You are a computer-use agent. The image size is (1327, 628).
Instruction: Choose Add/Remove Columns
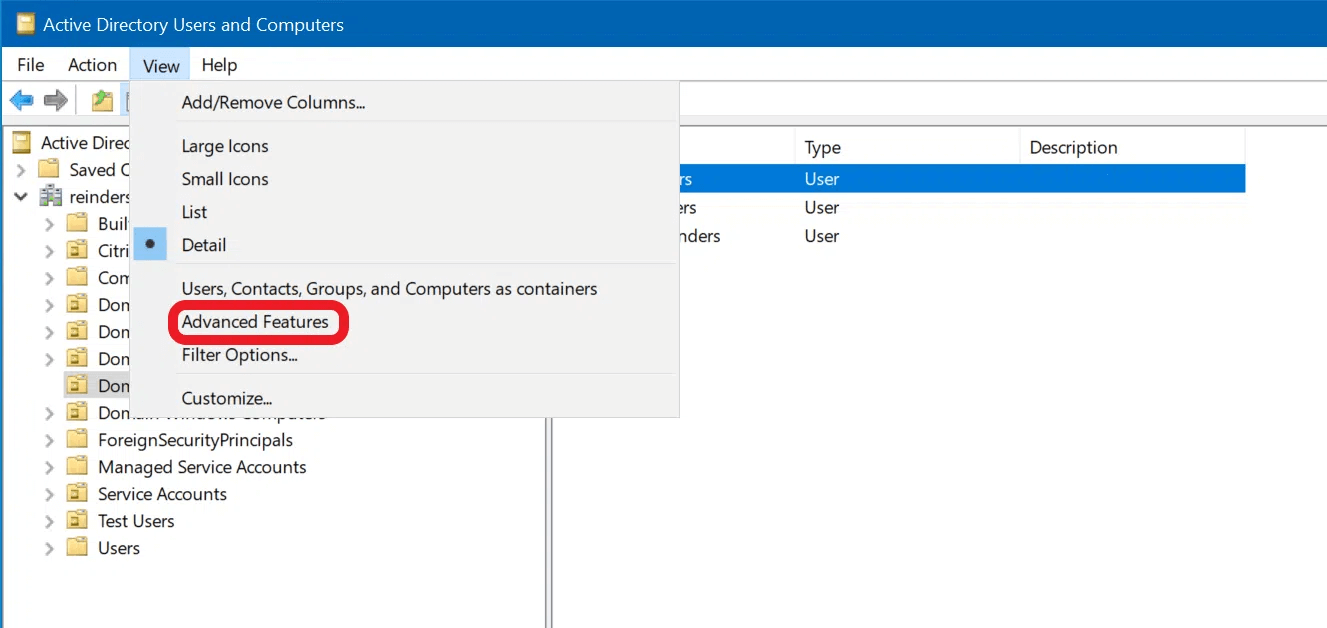pos(271,102)
